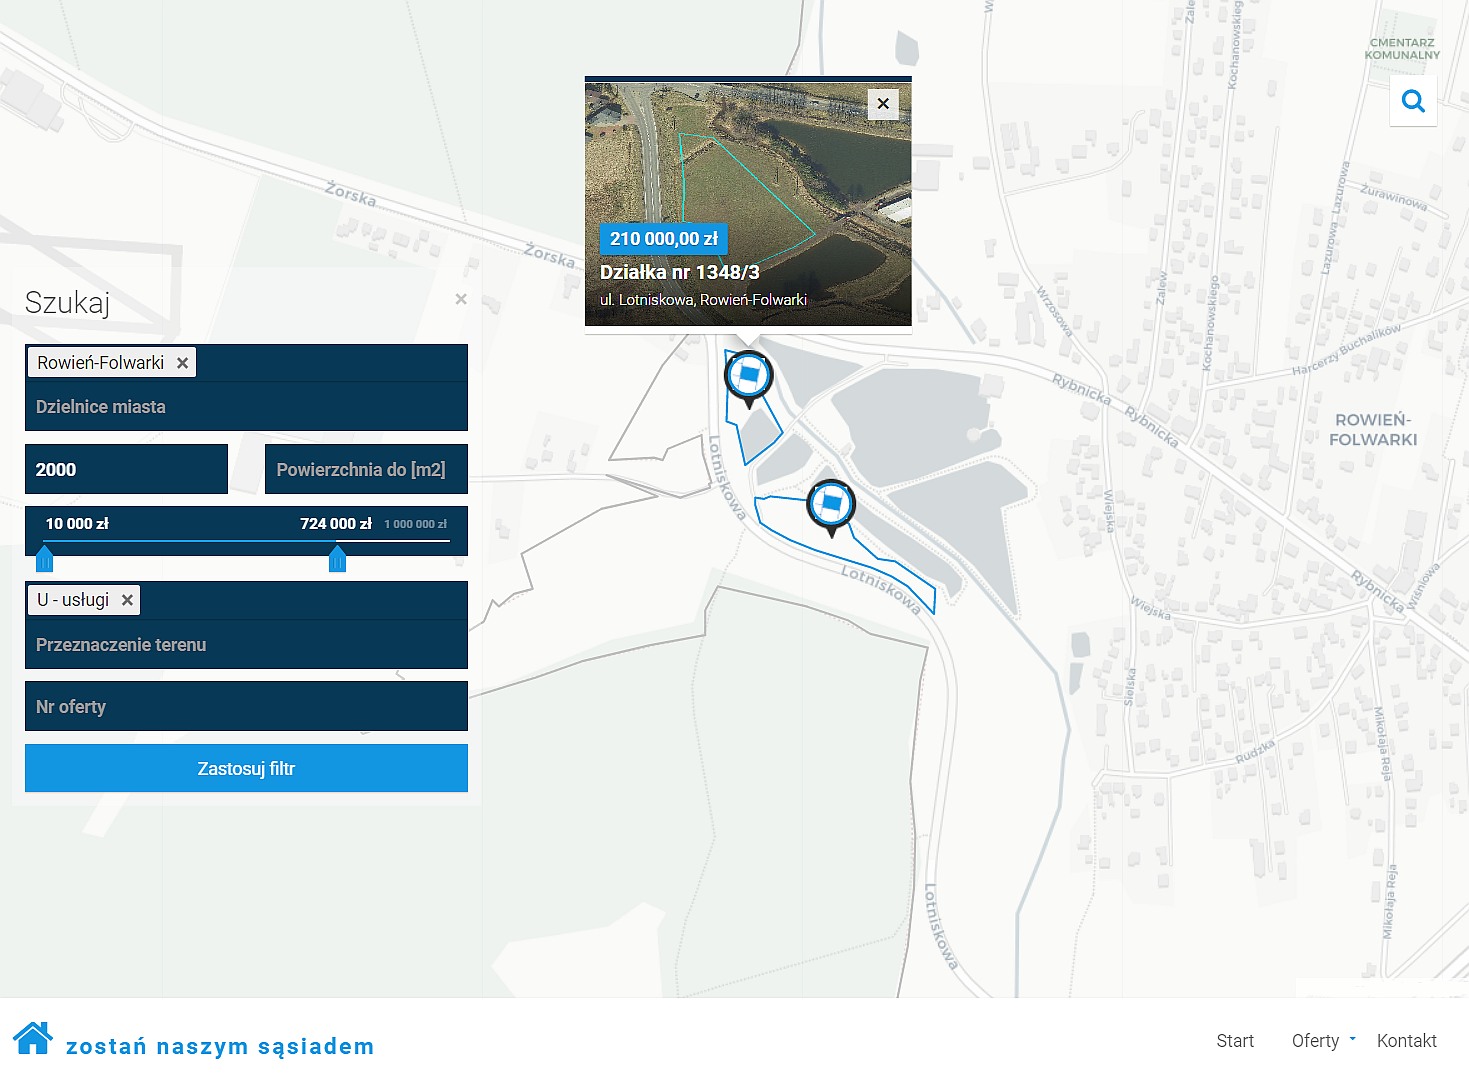Click the minimum area field with 2000

pos(126,469)
